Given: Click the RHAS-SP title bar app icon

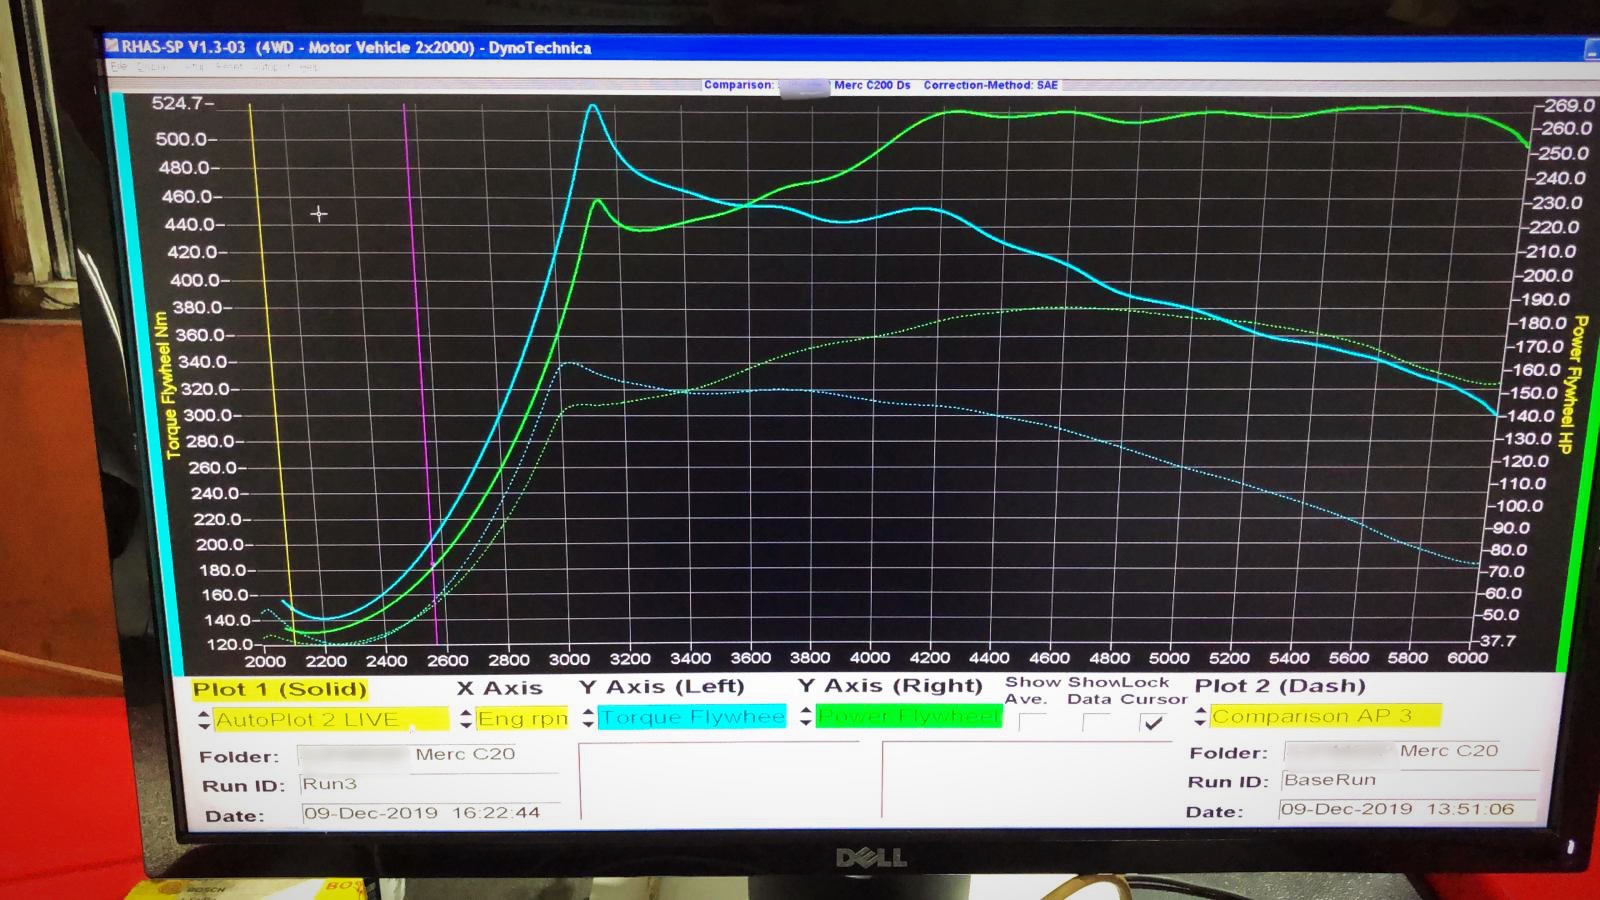Looking at the screenshot, I should coord(112,46).
